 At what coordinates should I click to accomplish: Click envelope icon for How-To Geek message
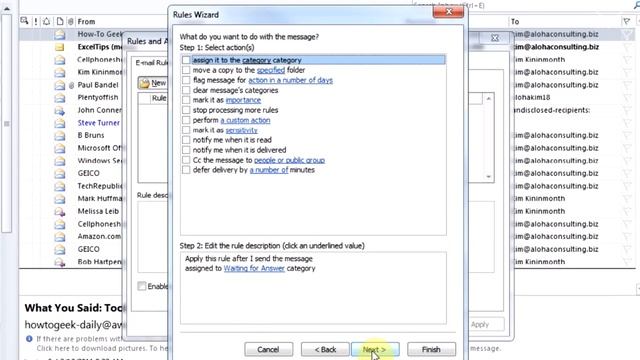[60, 34]
